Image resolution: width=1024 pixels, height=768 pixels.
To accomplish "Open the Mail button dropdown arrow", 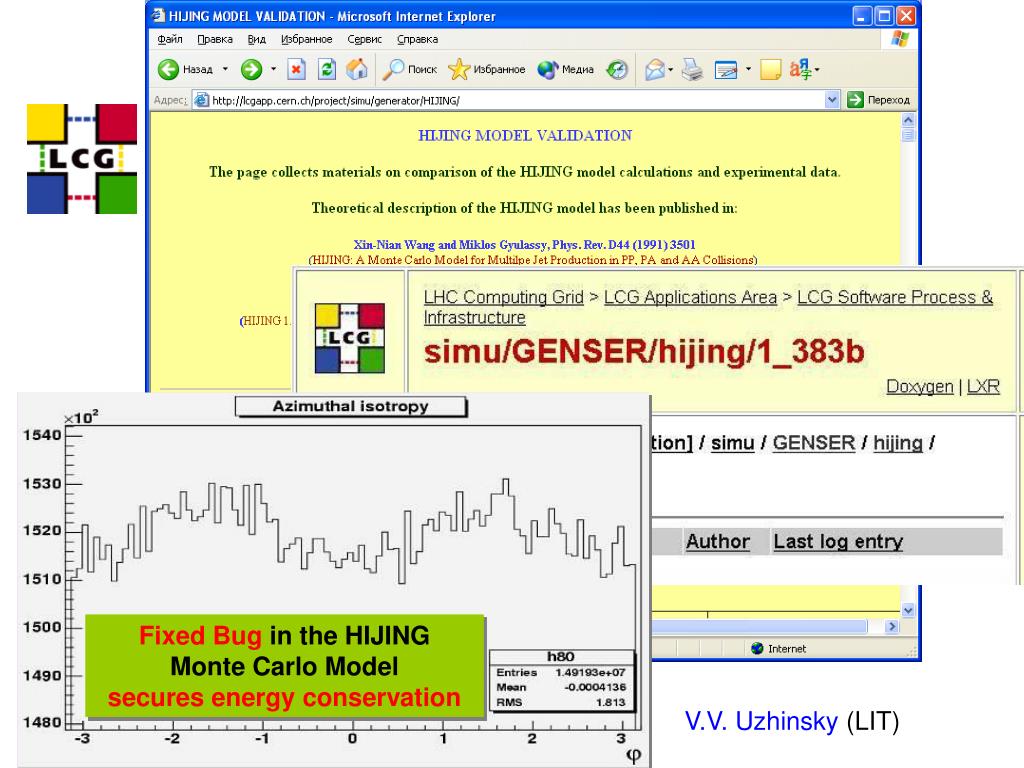I will click(671, 69).
